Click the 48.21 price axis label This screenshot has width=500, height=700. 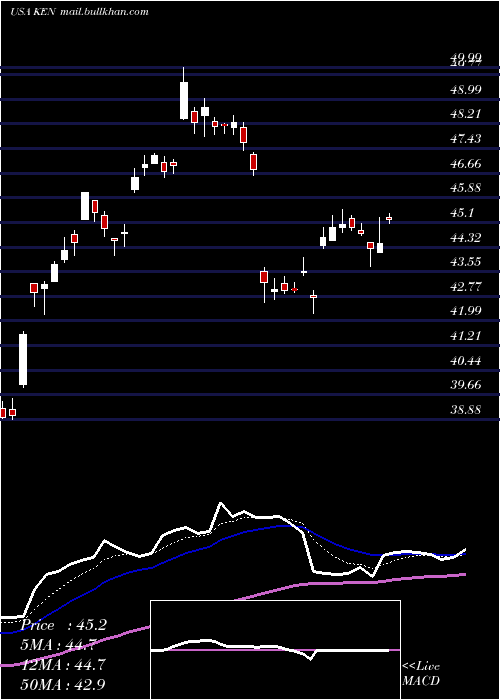pyautogui.click(x=466, y=114)
